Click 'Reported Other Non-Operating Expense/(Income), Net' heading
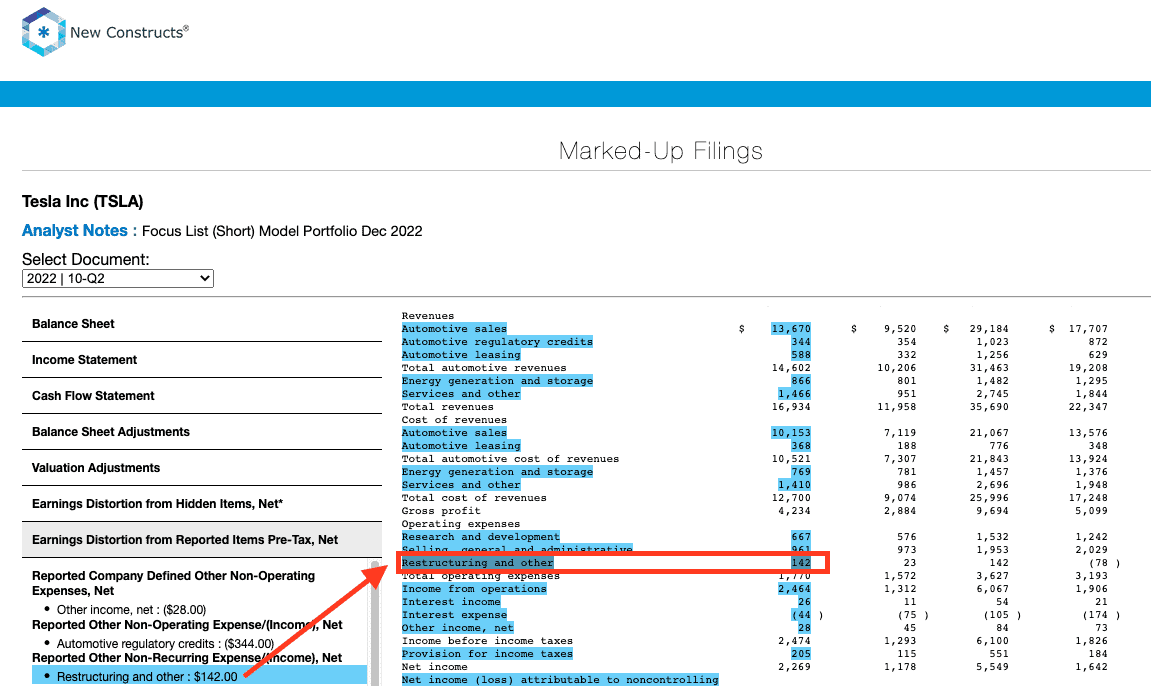 187,624
